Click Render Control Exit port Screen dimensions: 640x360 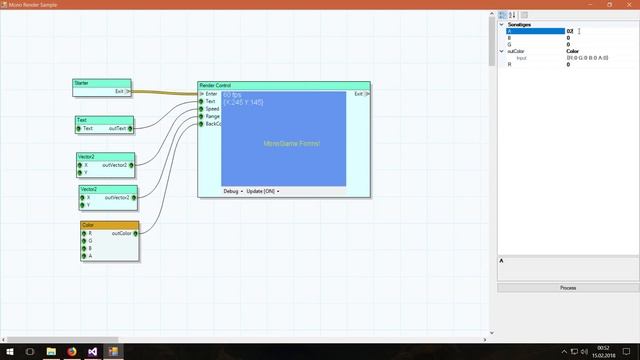pos(367,94)
